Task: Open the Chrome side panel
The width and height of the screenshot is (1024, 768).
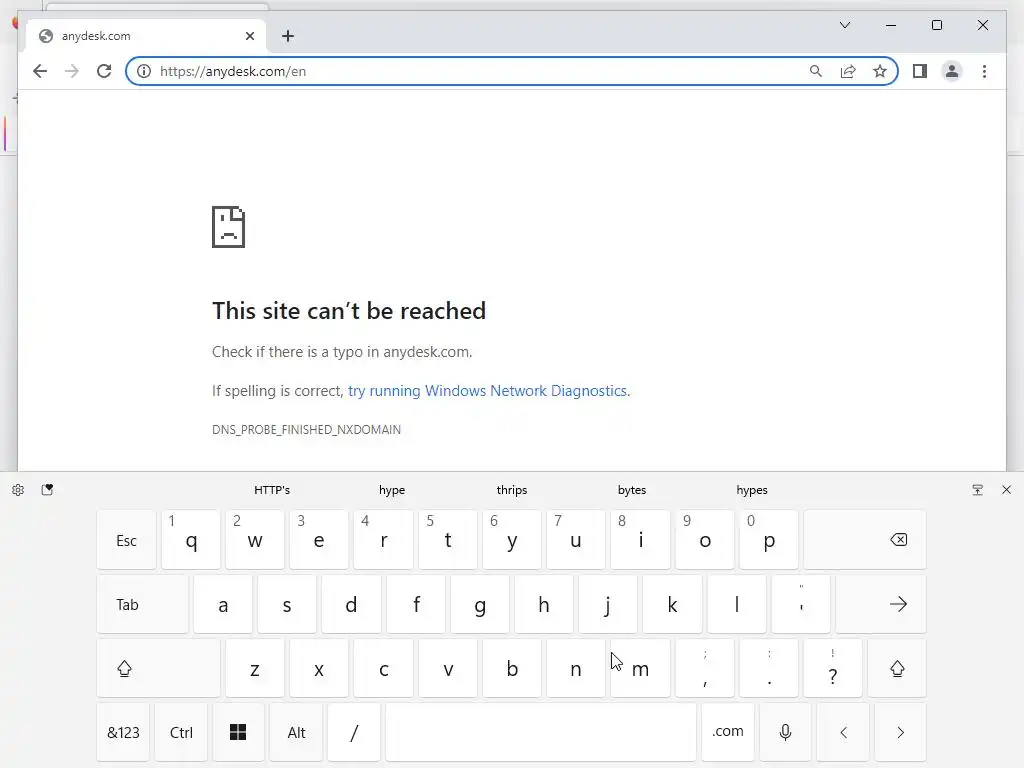Action: (920, 71)
